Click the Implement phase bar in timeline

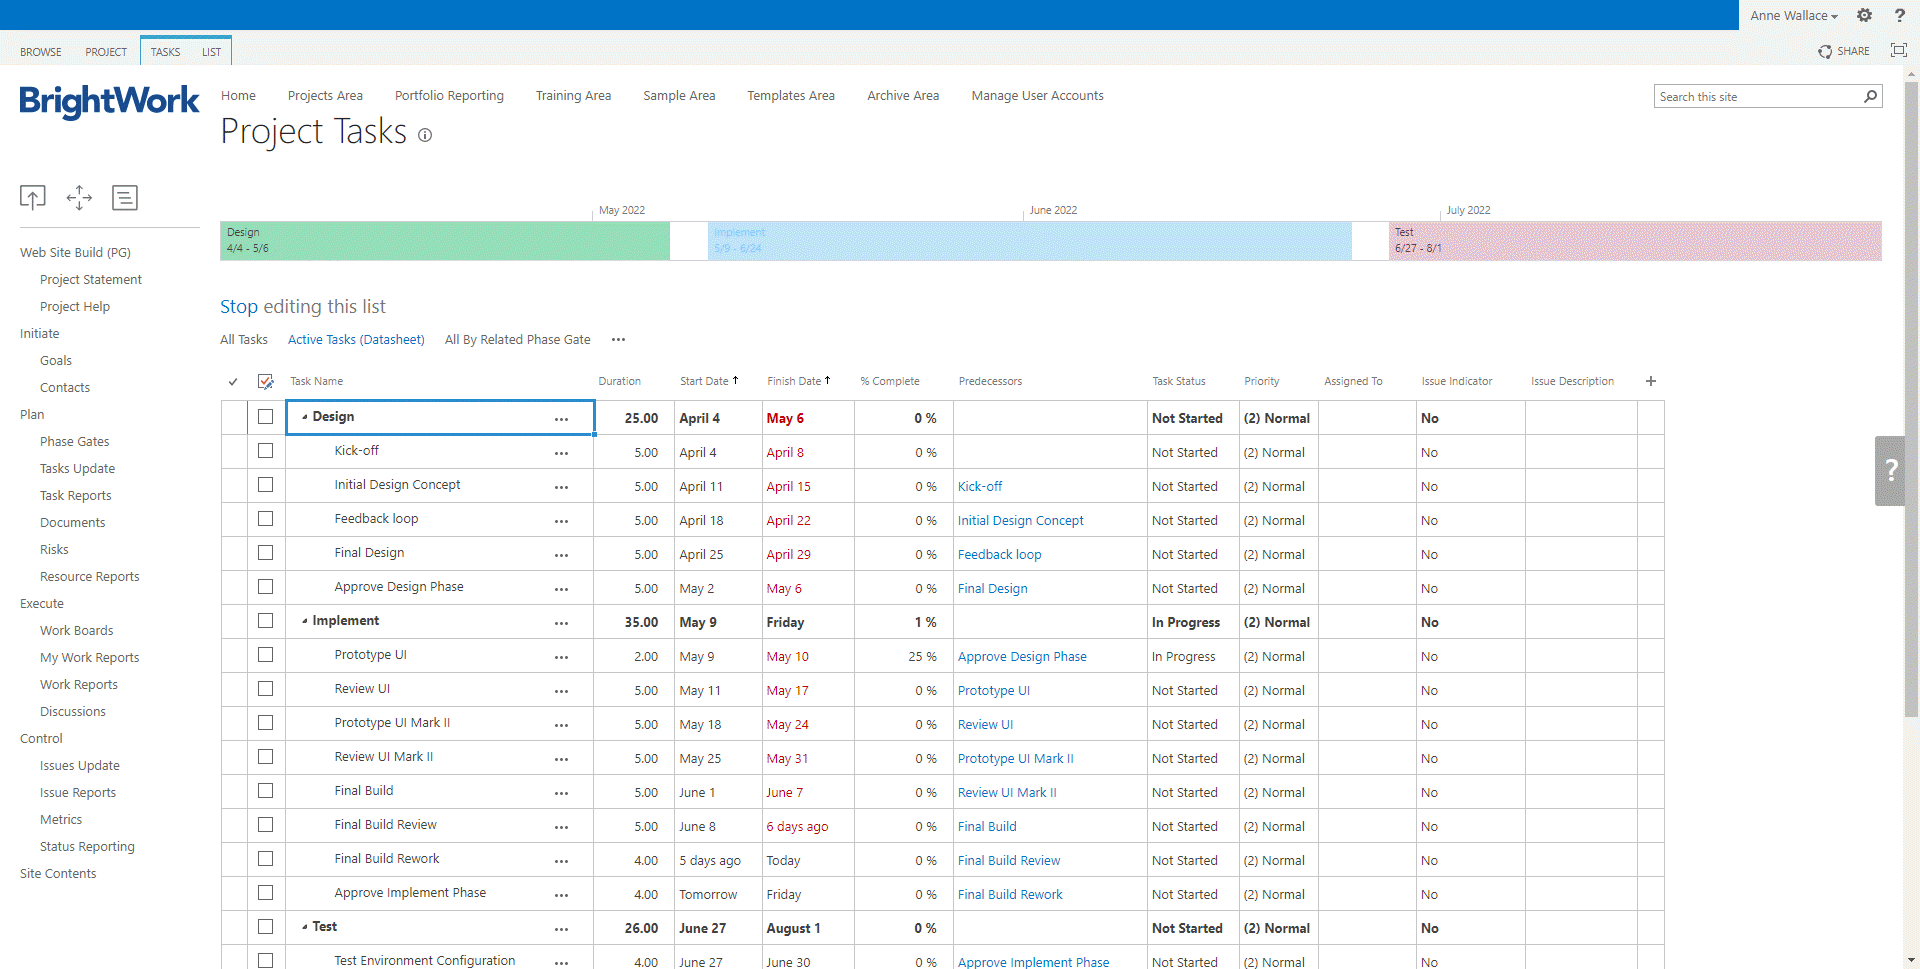click(x=1029, y=241)
